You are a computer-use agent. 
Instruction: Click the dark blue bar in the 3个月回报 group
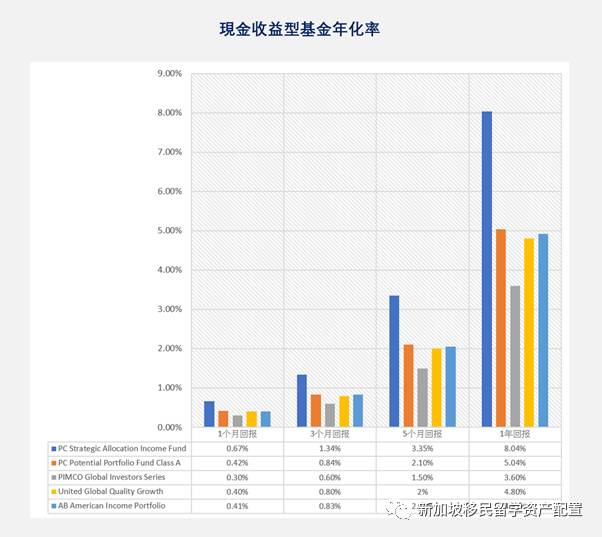tap(302, 400)
